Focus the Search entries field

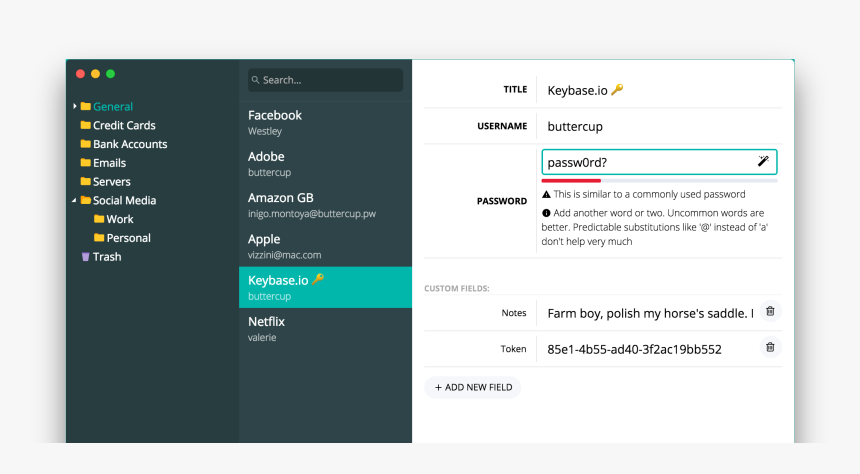point(325,80)
